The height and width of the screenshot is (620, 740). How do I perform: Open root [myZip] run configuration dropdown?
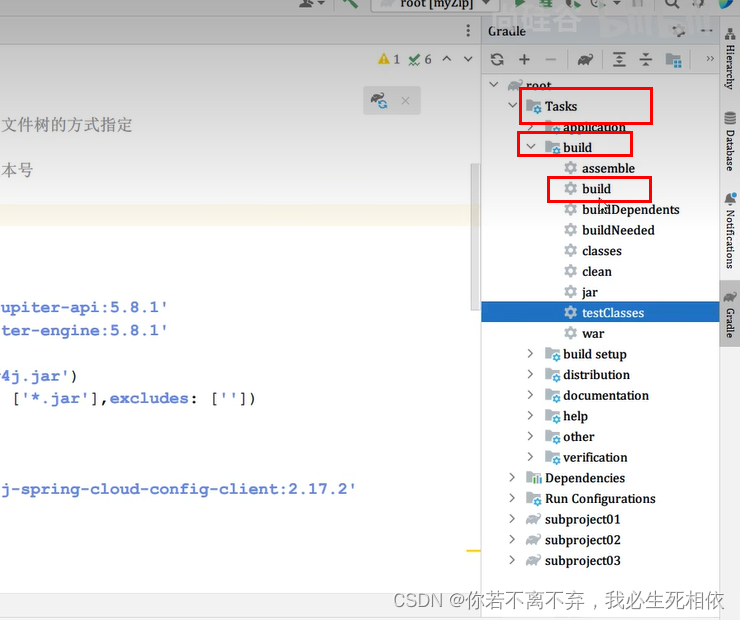point(436,5)
